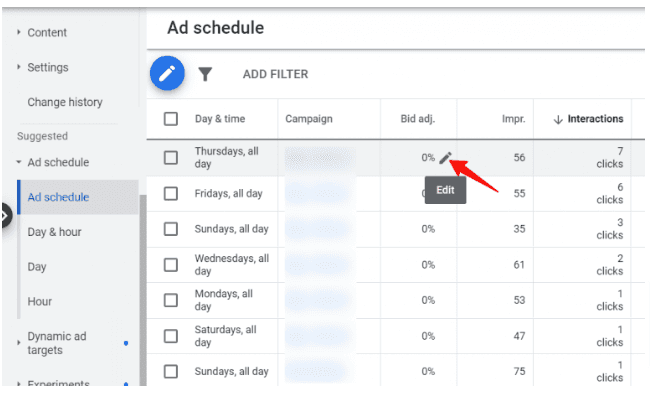The image size is (650, 395).
Task: Sort by Impr. column header
Action: (x=513, y=119)
